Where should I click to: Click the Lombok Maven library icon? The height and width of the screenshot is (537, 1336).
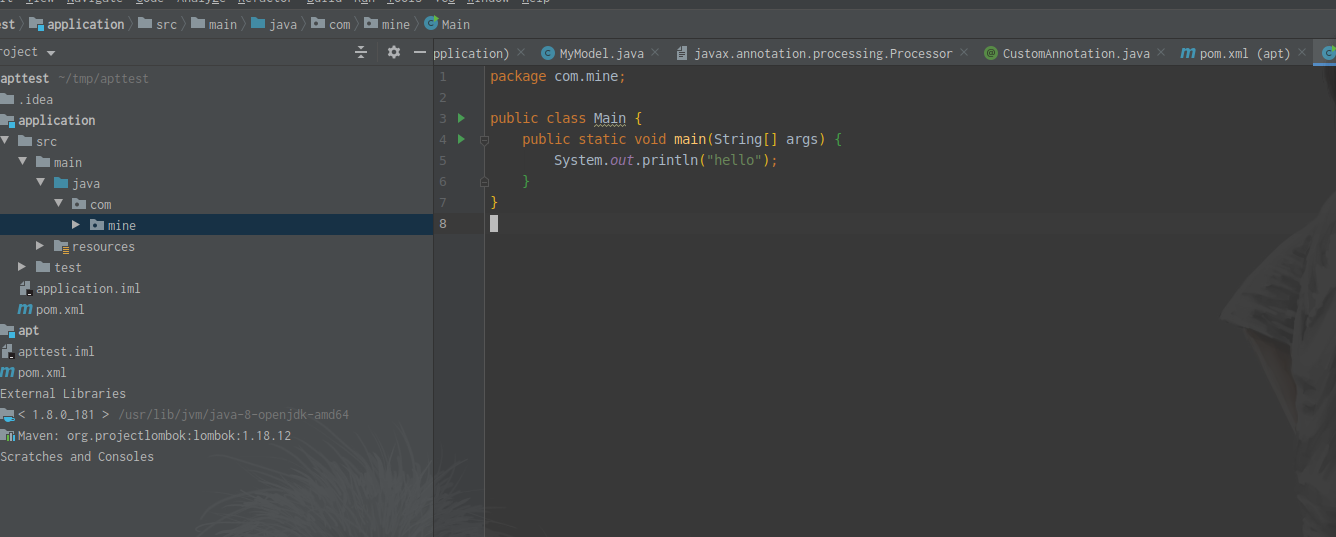point(8,435)
